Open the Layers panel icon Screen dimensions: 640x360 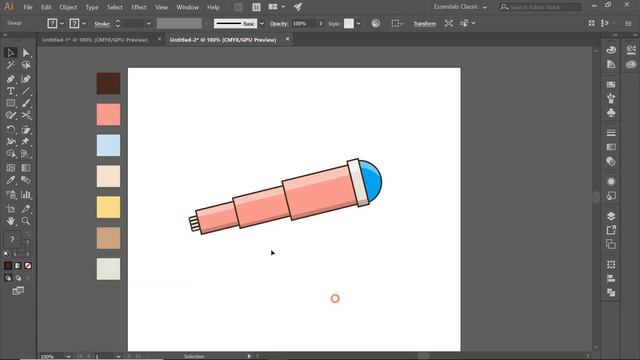611,216
